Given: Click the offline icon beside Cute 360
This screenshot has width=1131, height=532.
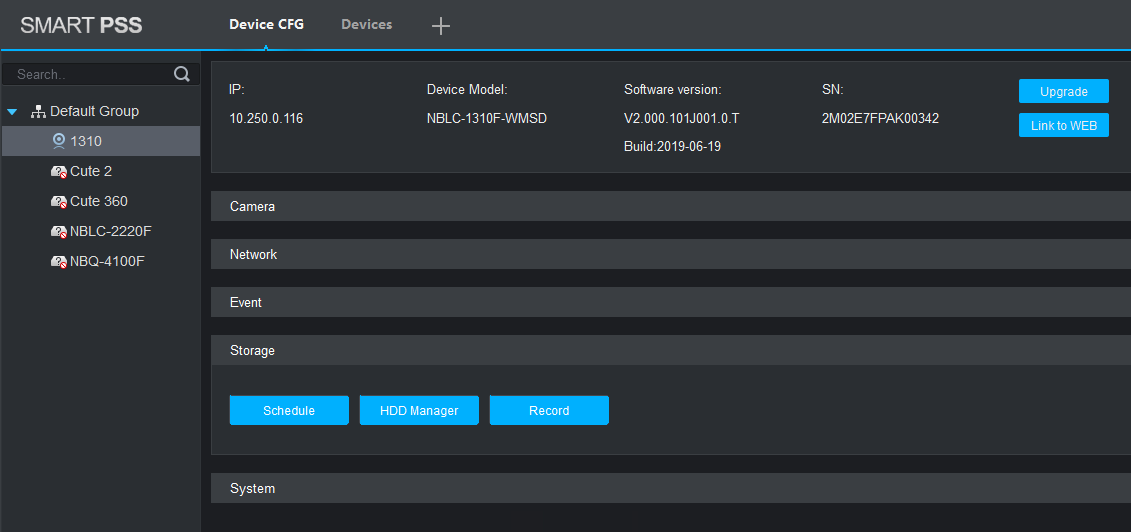Looking at the screenshot, I should click(59, 202).
